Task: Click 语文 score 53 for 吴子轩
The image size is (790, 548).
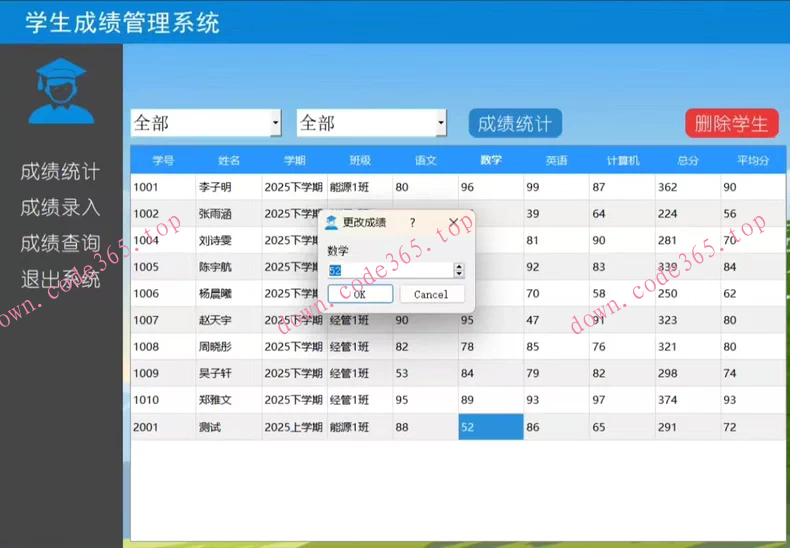Action: [x=425, y=374]
